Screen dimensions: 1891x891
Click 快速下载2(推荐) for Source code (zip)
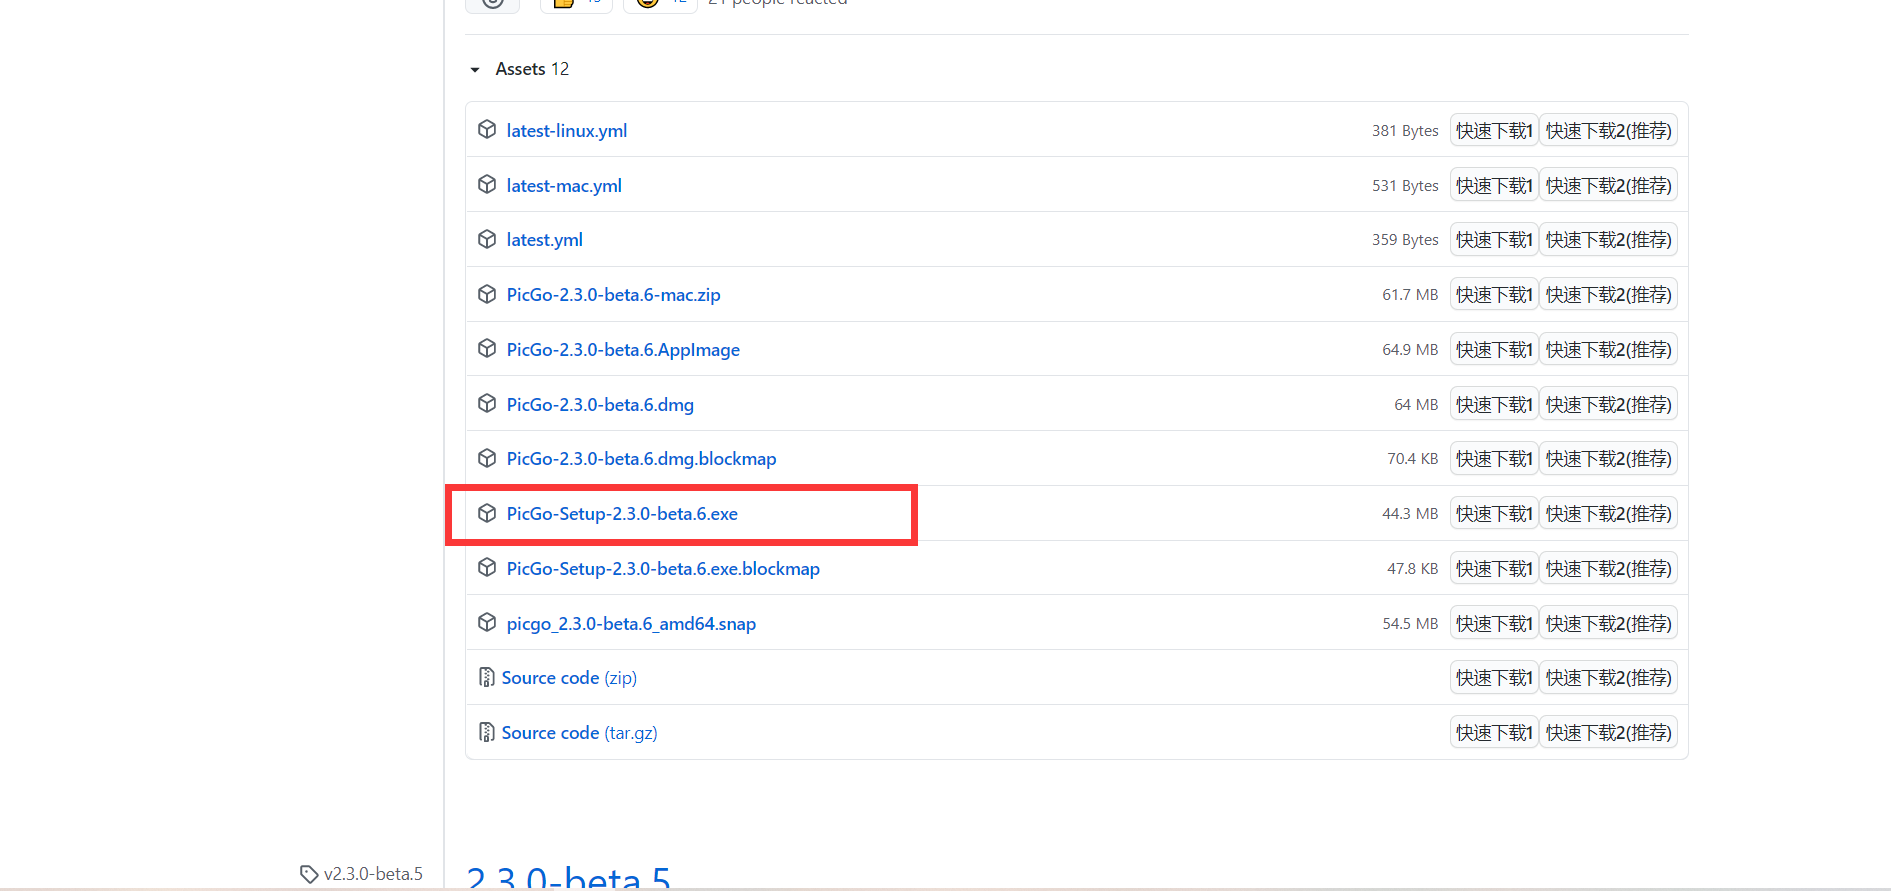(1609, 678)
